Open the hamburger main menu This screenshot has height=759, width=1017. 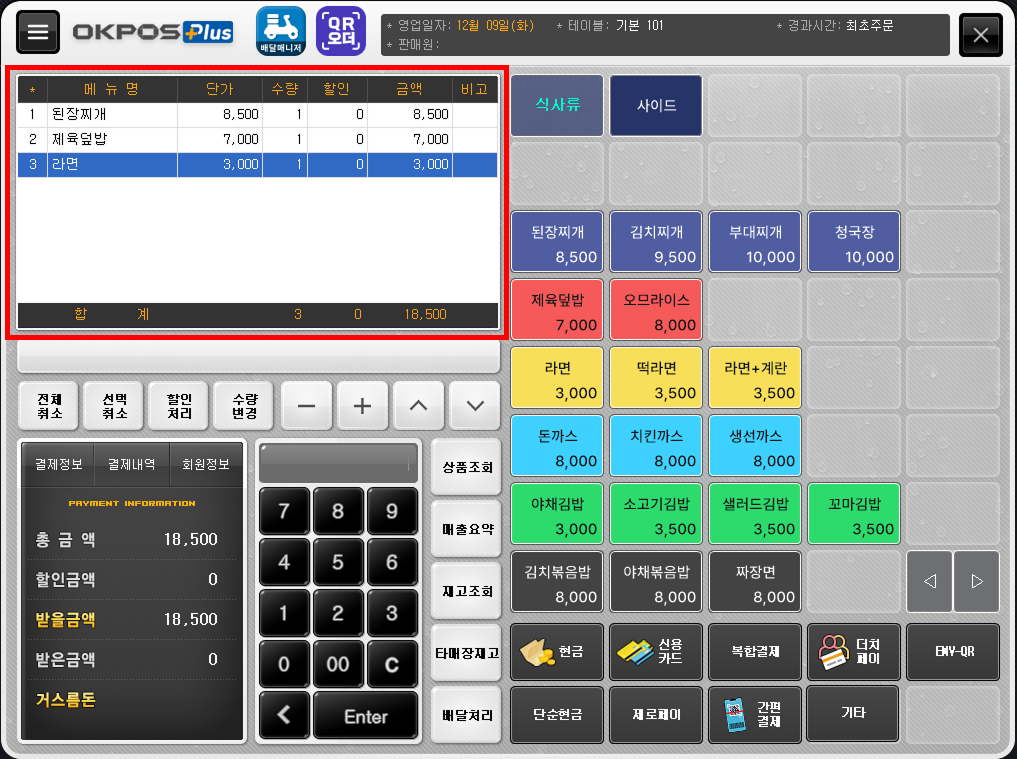(x=38, y=32)
